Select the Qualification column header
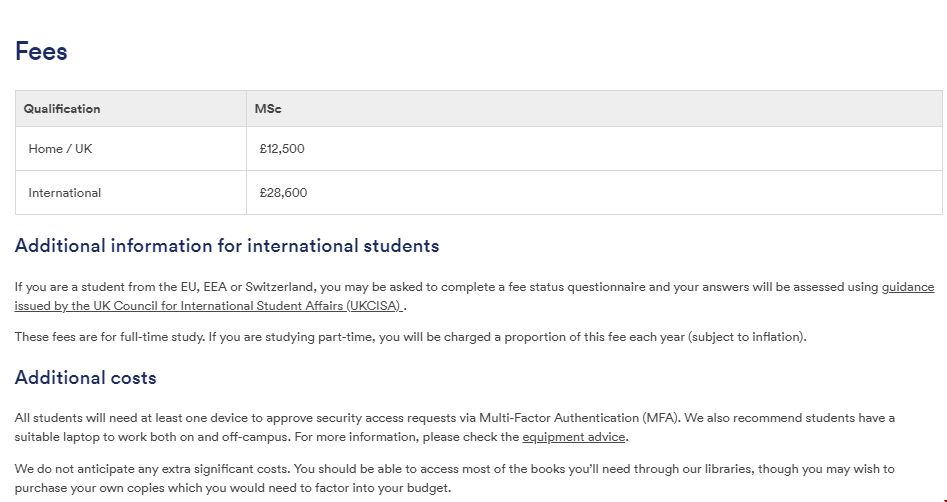Viewport: 947px width, 502px height. pos(62,109)
